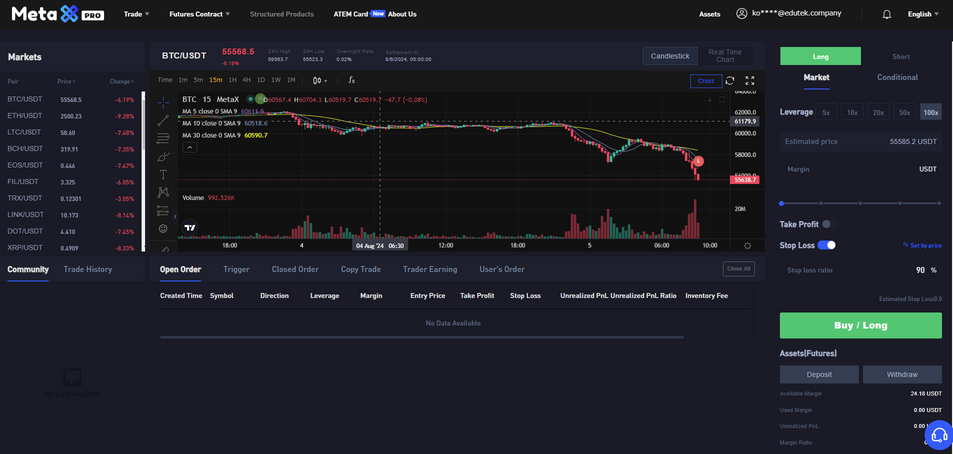The width and height of the screenshot is (953, 454).
Task: Expand chart to fullscreen
Action: [x=750, y=81]
